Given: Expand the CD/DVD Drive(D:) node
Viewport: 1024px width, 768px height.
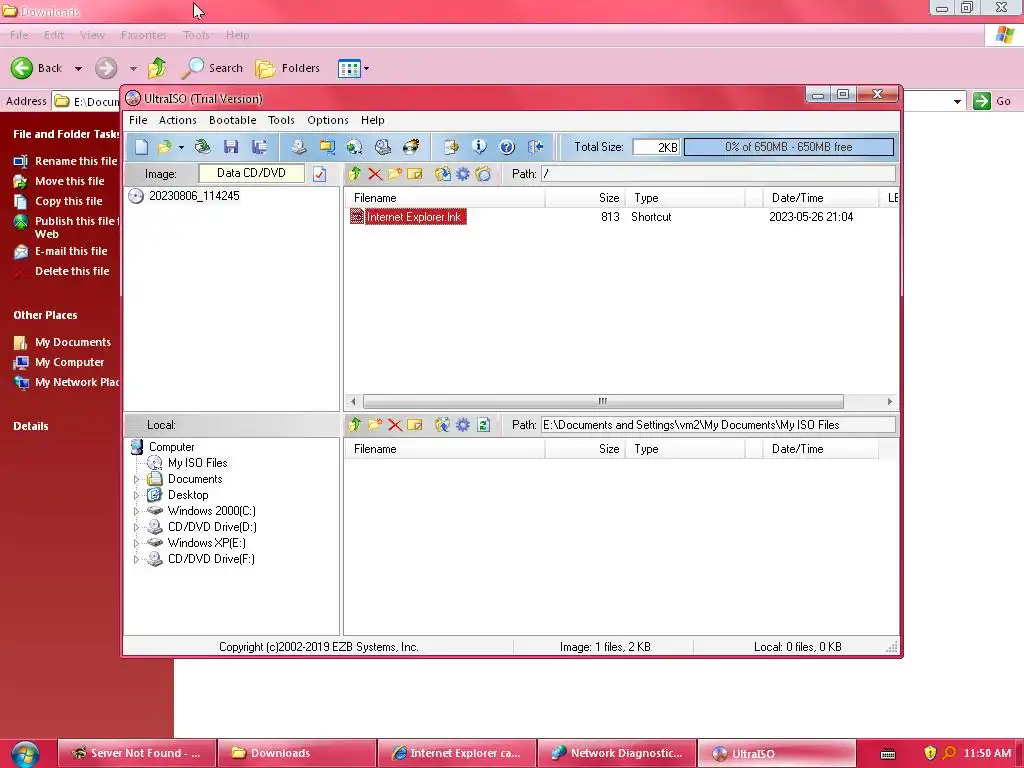Looking at the screenshot, I should click(x=136, y=527).
